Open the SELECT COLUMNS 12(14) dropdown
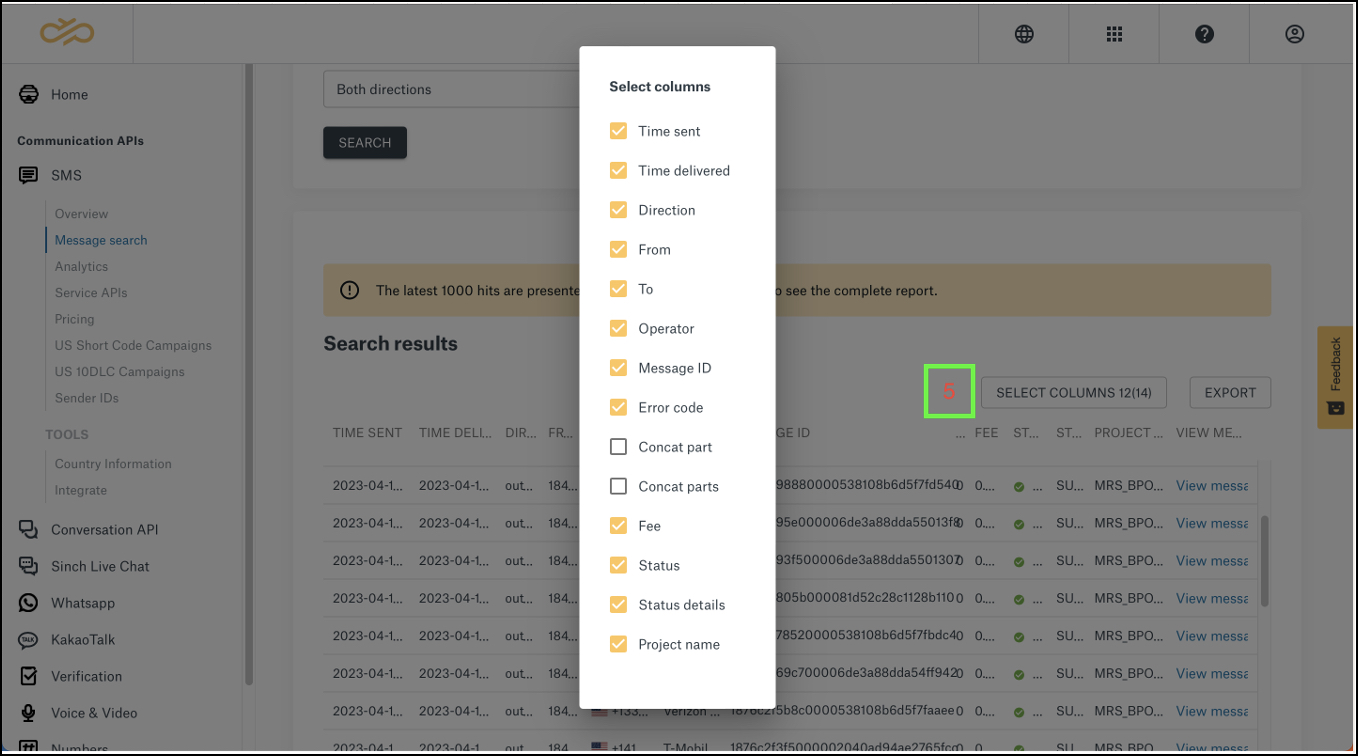This screenshot has height=756, width=1358. click(x=1073, y=392)
